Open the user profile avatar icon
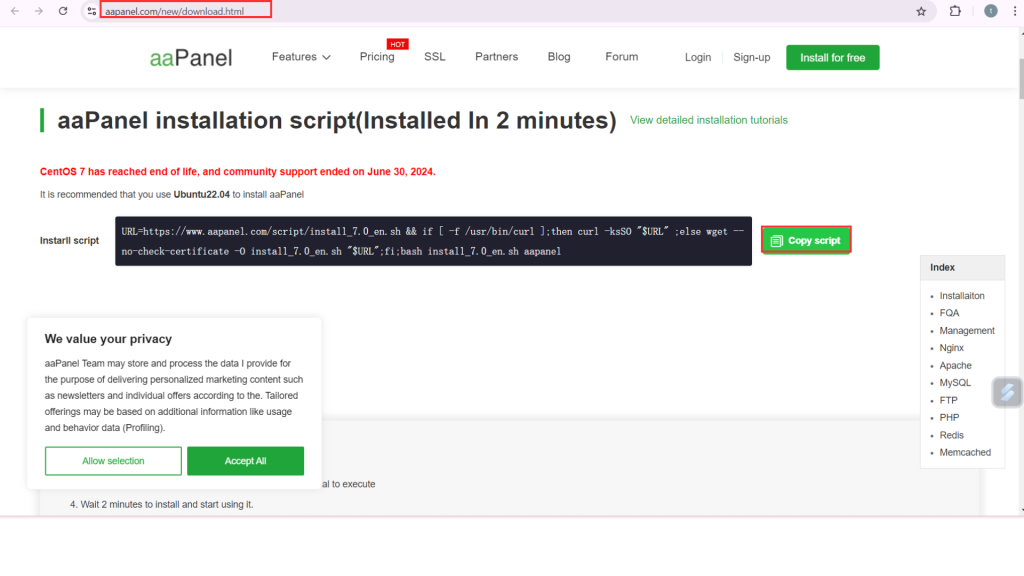 991,11
